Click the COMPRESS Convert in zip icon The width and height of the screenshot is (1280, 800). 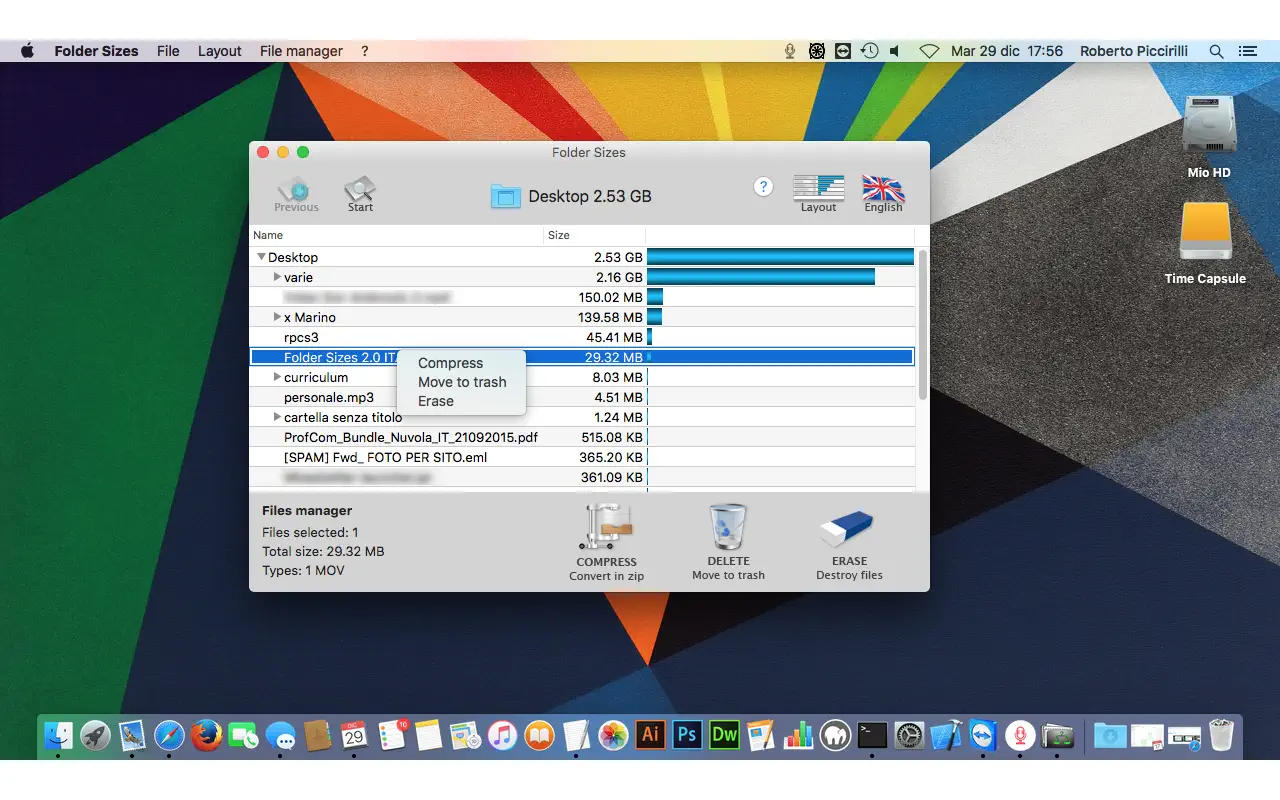(x=606, y=525)
